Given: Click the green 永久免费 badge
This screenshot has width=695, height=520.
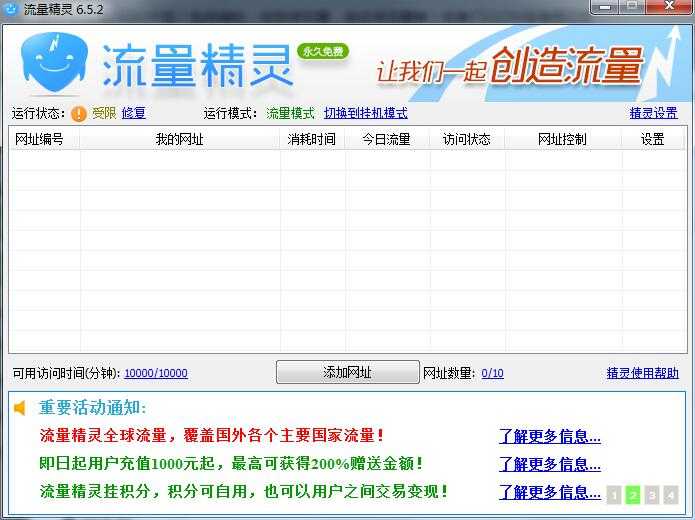Looking at the screenshot, I should coord(323,51).
